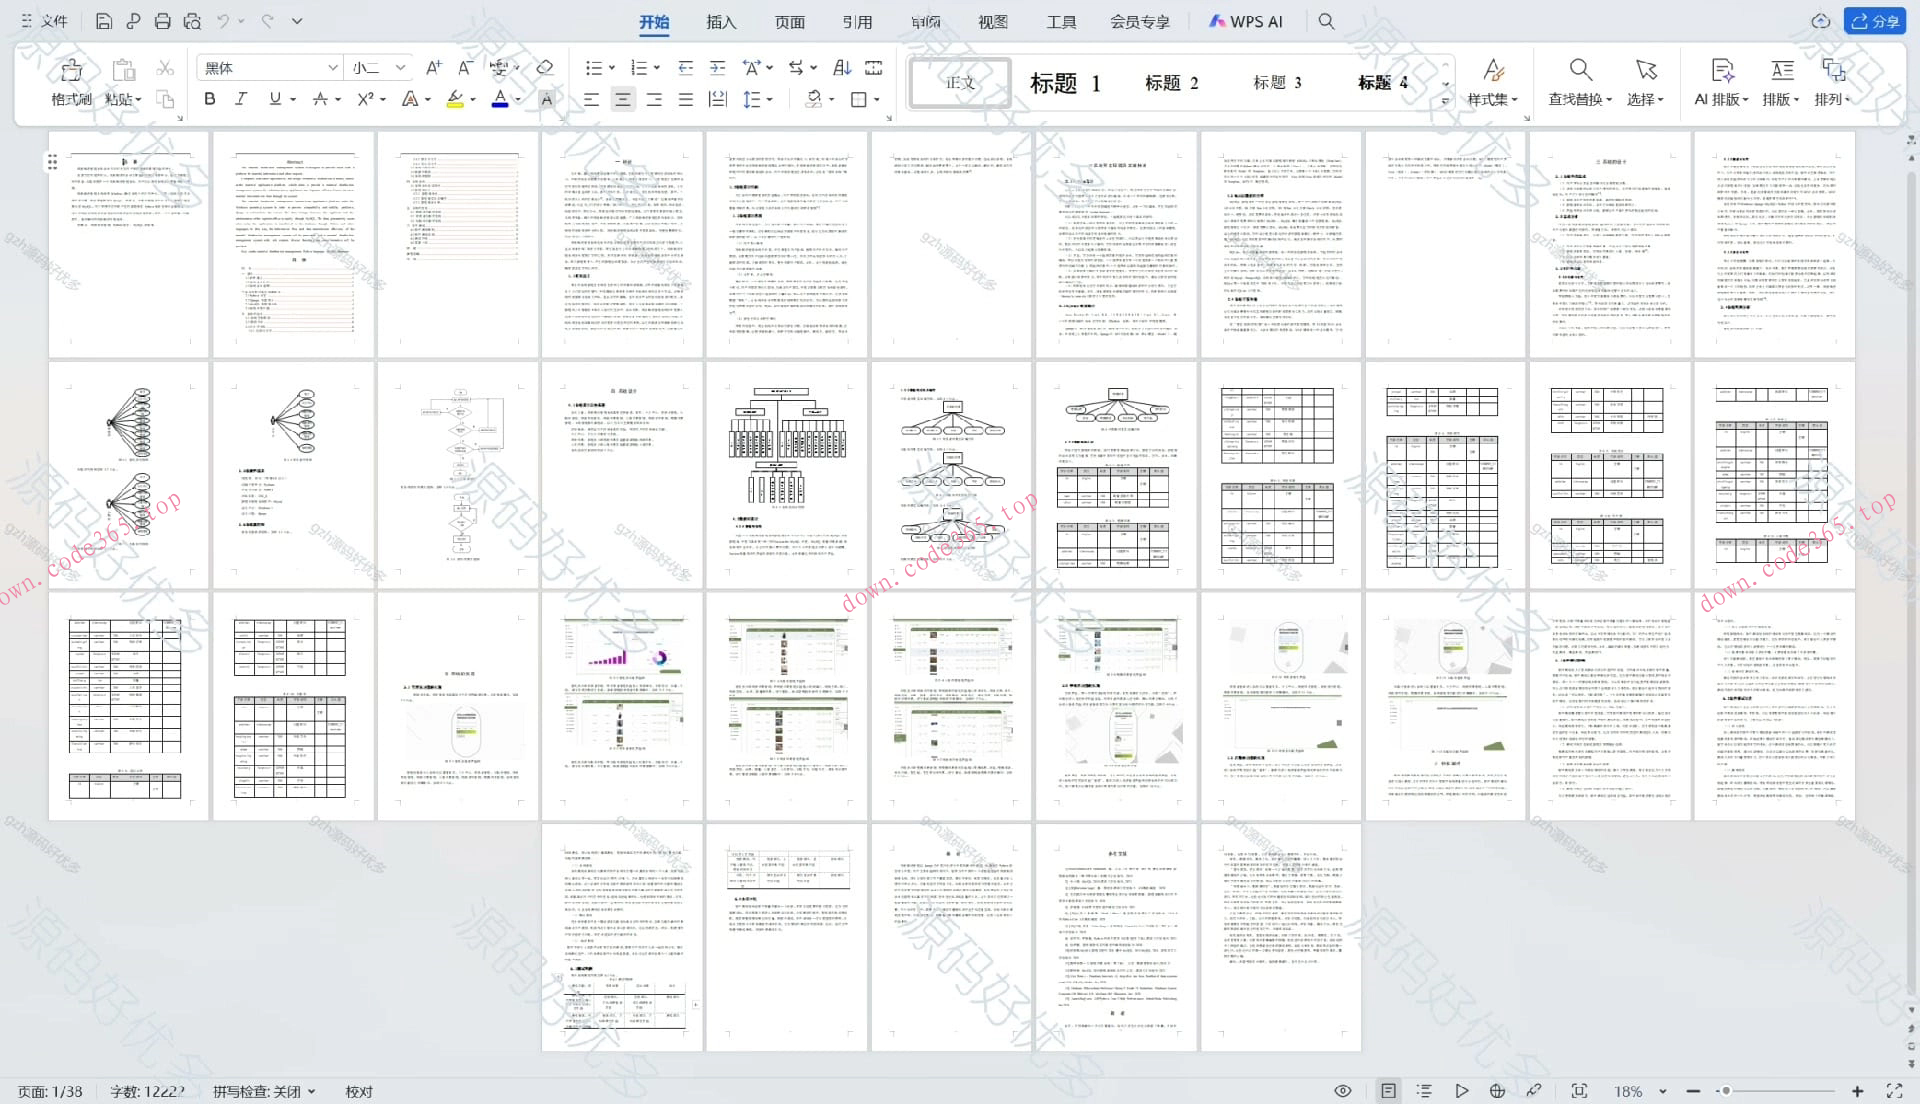Click the clear formatting eraser icon
The image size is (1920, 1104).
point(544,68)
